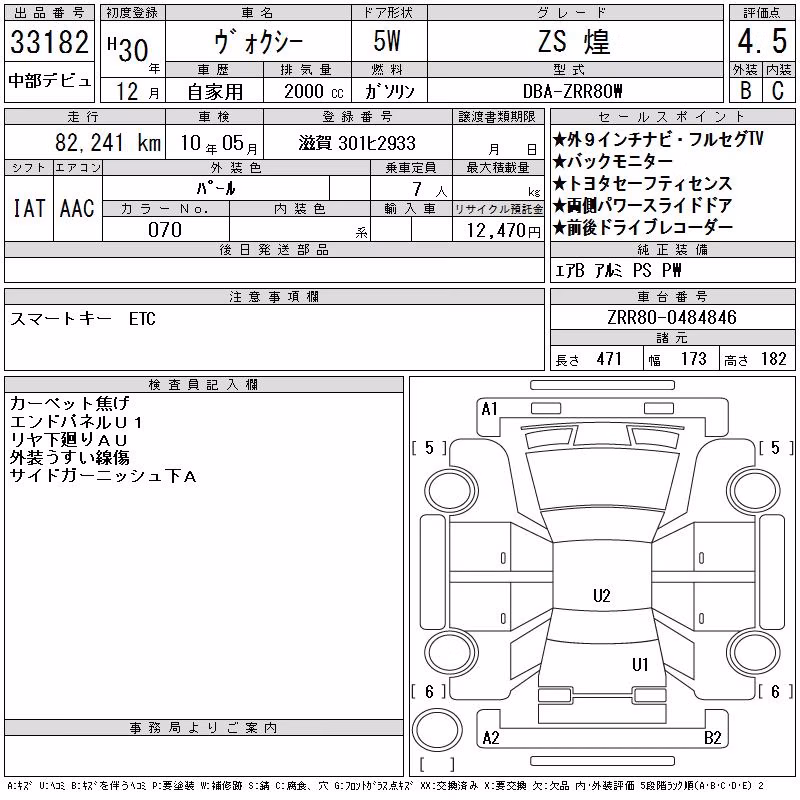Viewport: 800px width, 800px height.
Task: Click sales point トヨタセーフティセンス
Action: [x=643, y=183]
